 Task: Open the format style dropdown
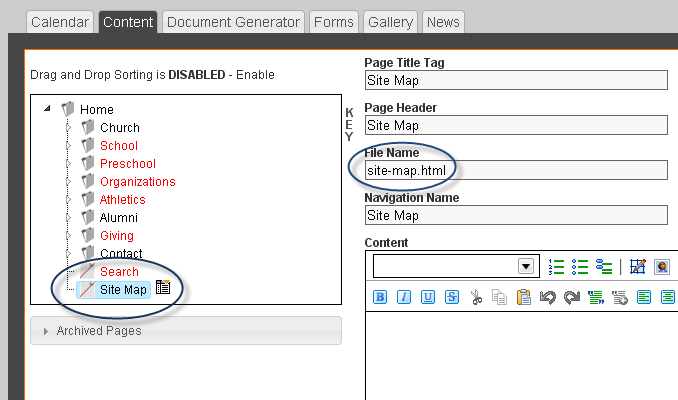click(x=456, y=266)
